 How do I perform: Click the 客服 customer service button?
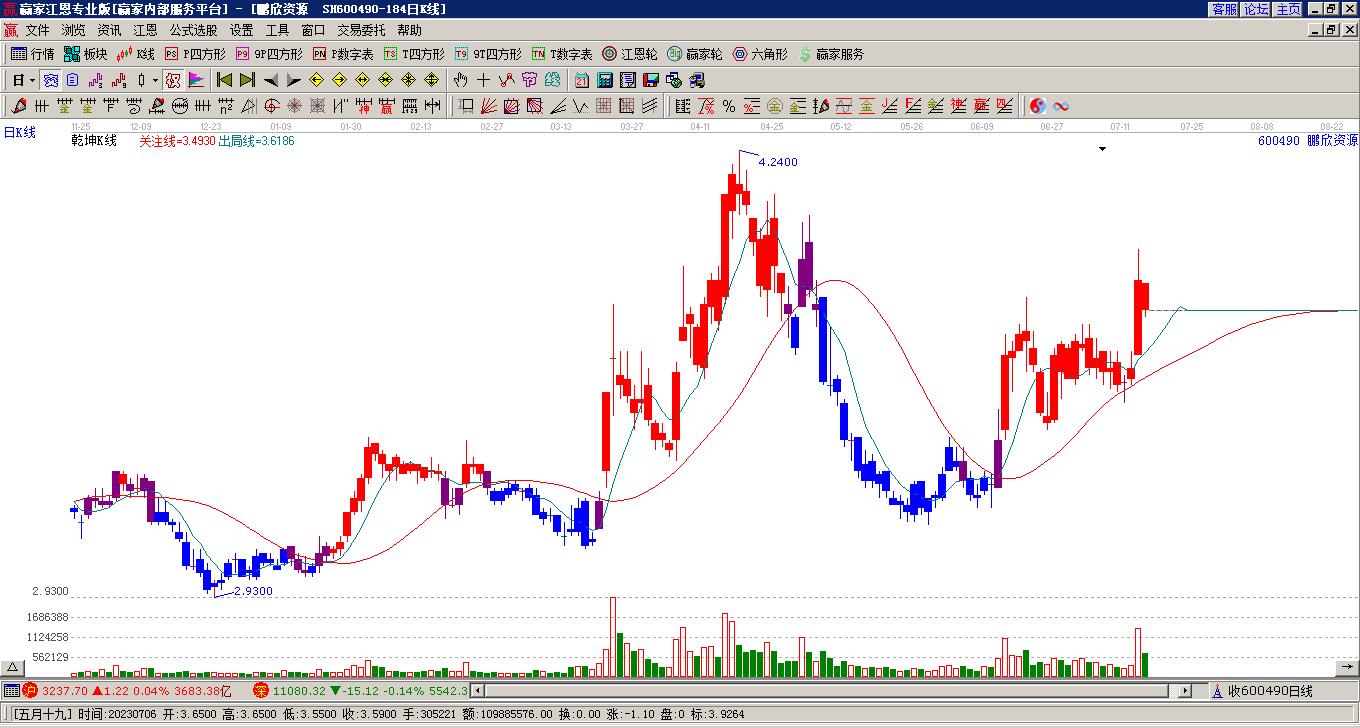[x=1224, y=9]
